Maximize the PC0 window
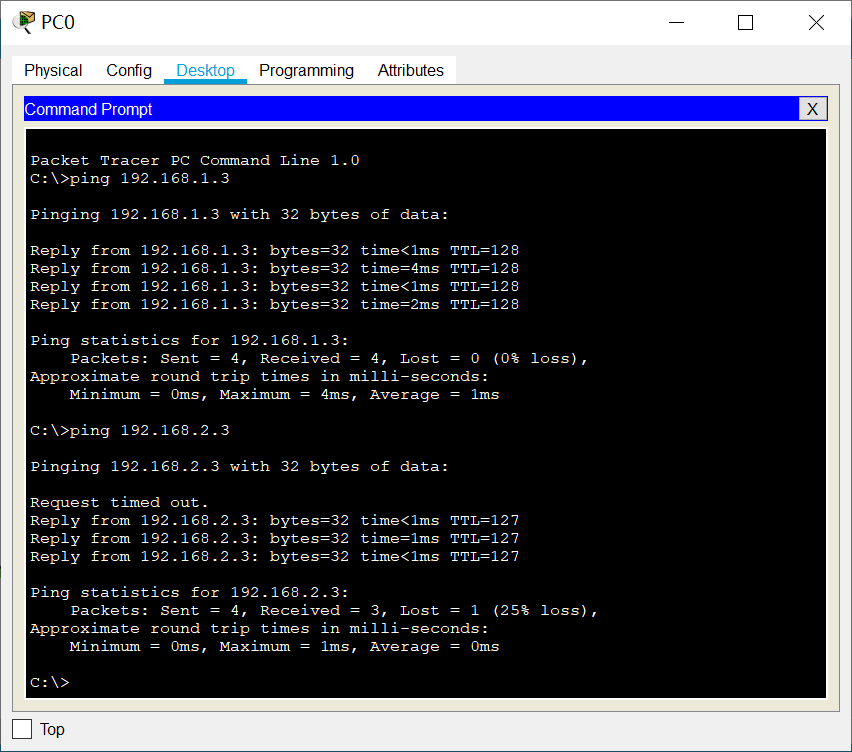The width and height of the screenshot is (852, 752). 746,23
